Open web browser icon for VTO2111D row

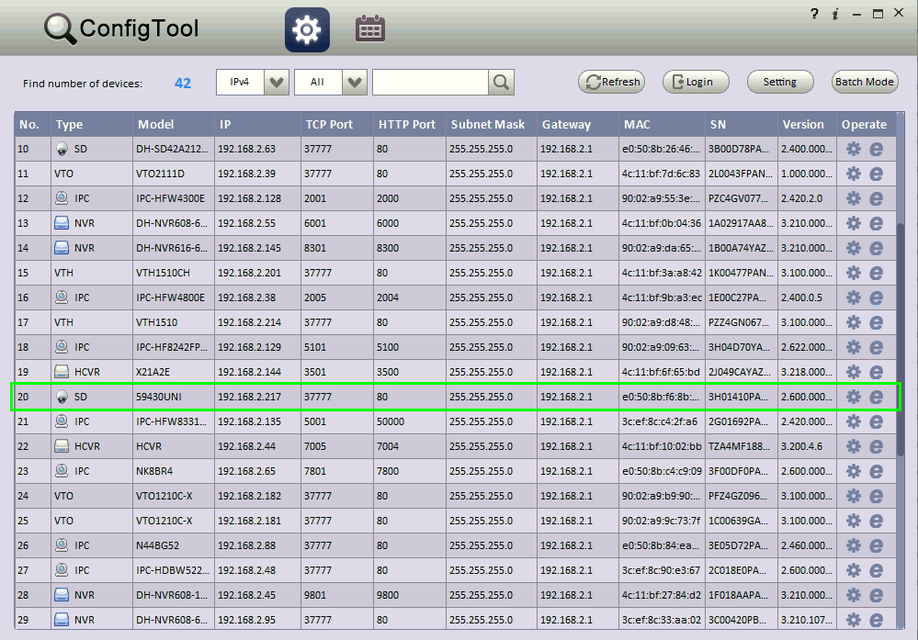[x=876, y=174]
